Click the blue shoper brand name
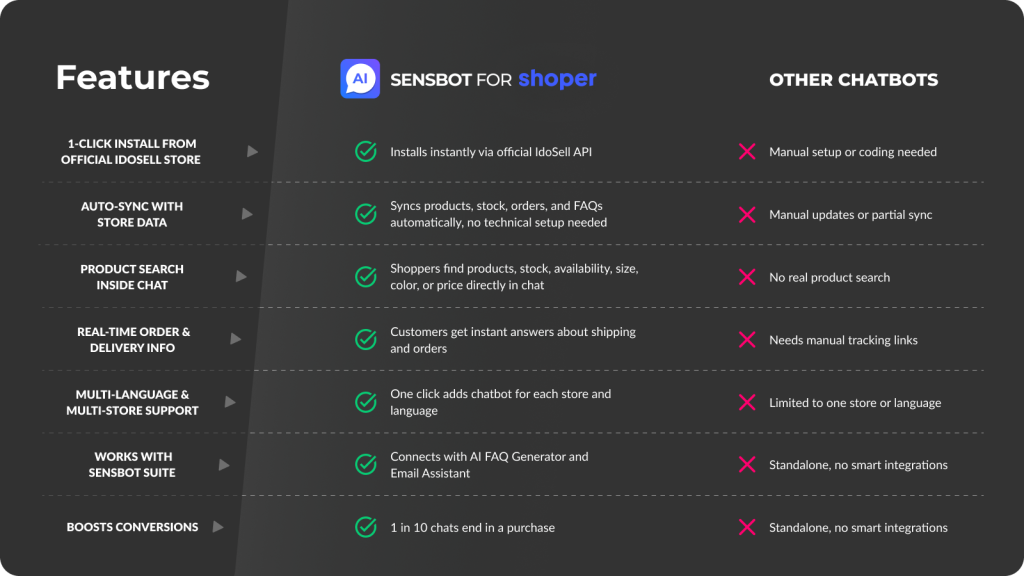This screenshot has width=1024, height=576. (x=557, y=79)
